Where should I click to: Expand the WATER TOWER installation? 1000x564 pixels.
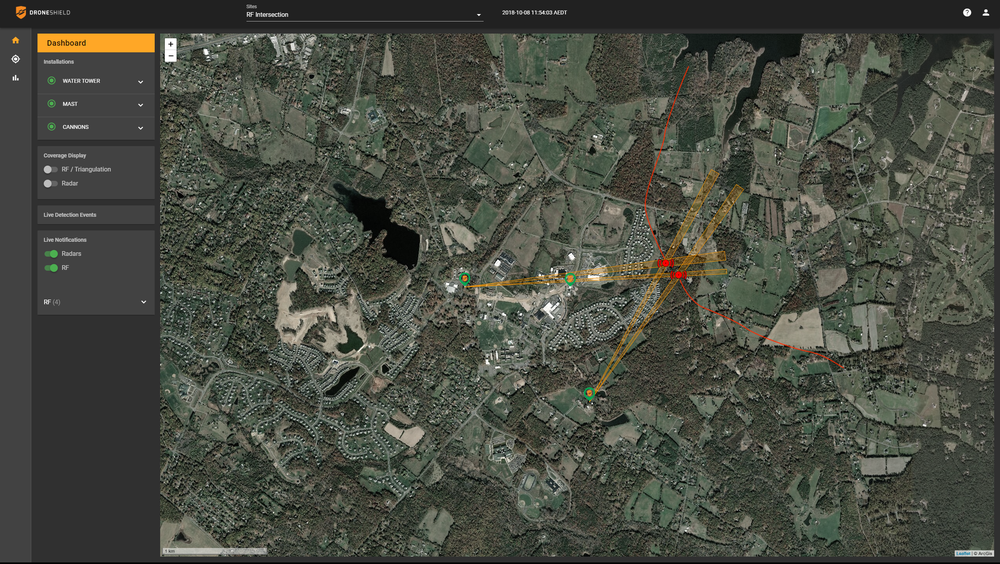pos(96,81)
